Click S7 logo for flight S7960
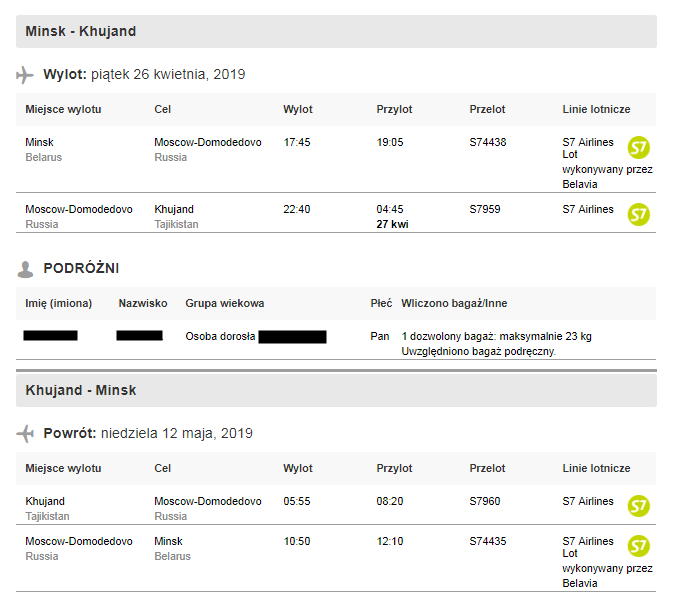673x601 pixels. pos(638,506)
